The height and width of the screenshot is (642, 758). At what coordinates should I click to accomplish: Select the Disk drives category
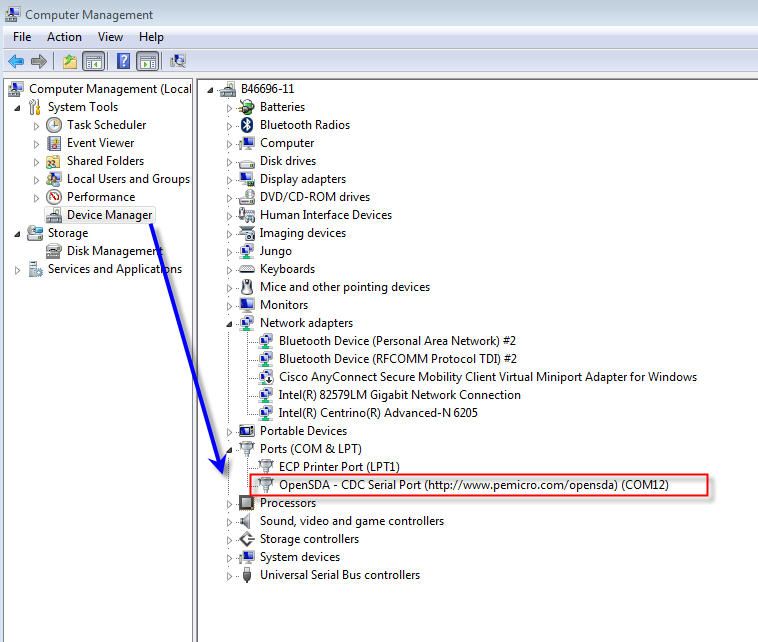288,161
